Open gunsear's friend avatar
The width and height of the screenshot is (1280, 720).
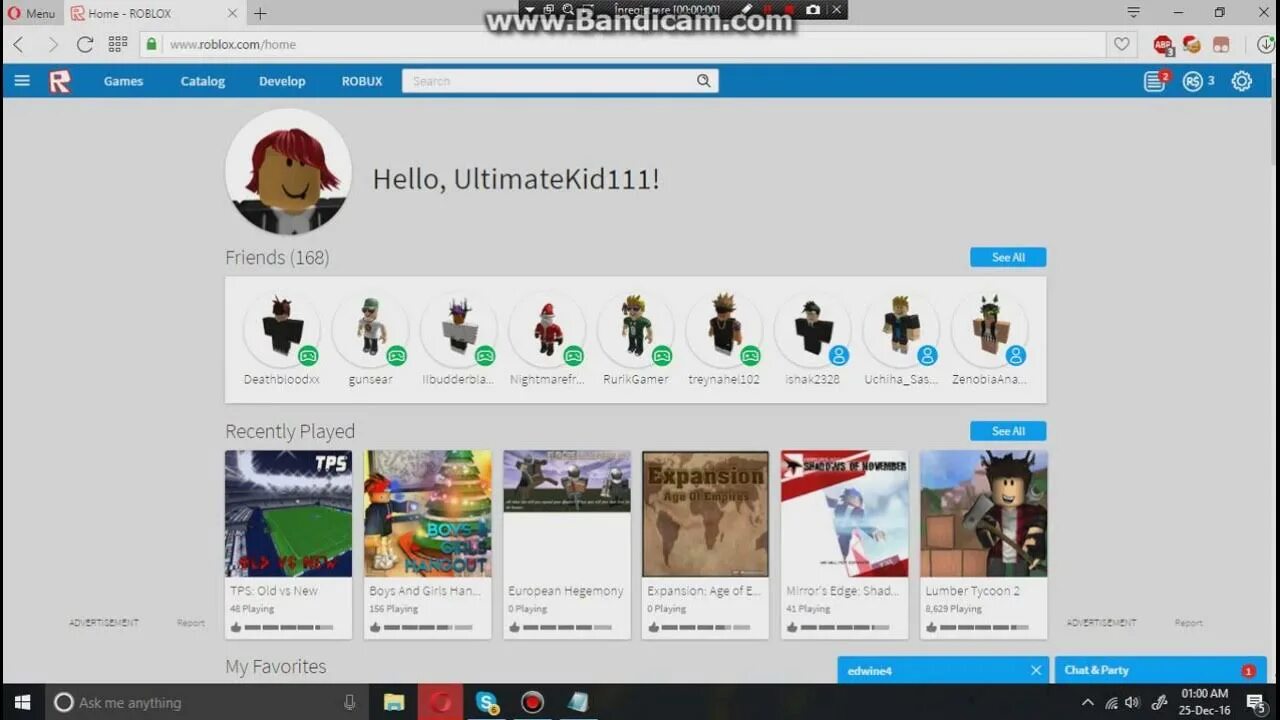tap(370, 330)
